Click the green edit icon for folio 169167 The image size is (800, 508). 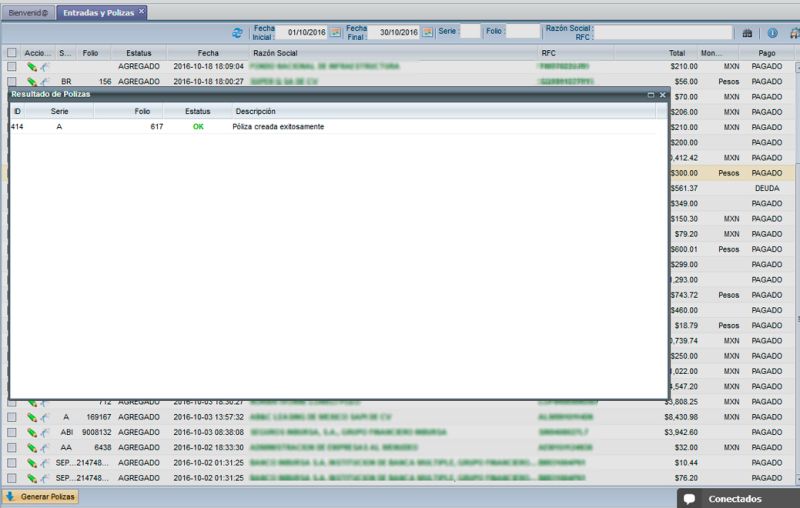pyautogui.click(x=32, y=417)
